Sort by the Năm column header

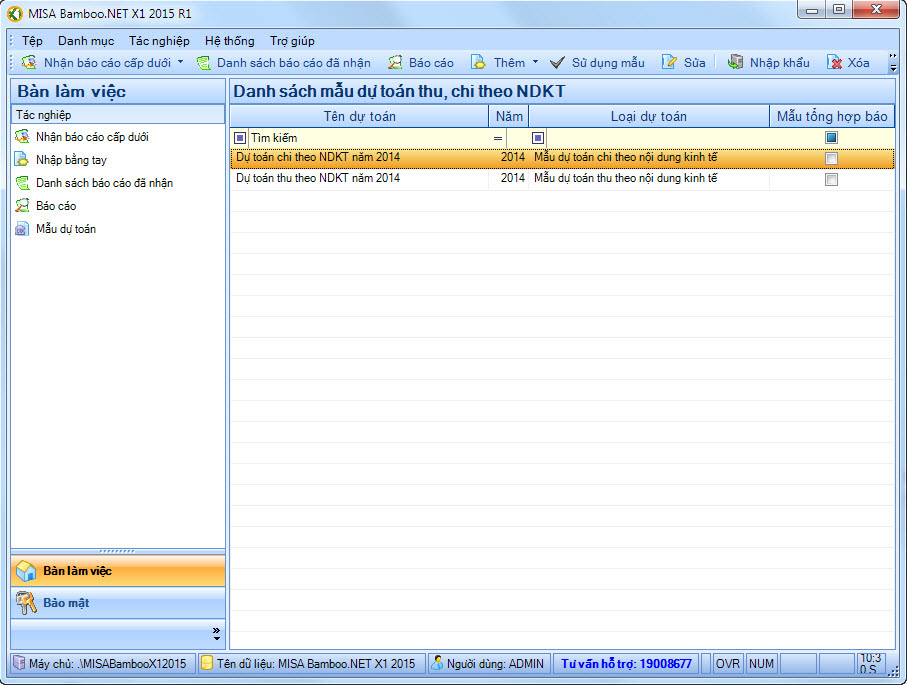coord(509,116)
